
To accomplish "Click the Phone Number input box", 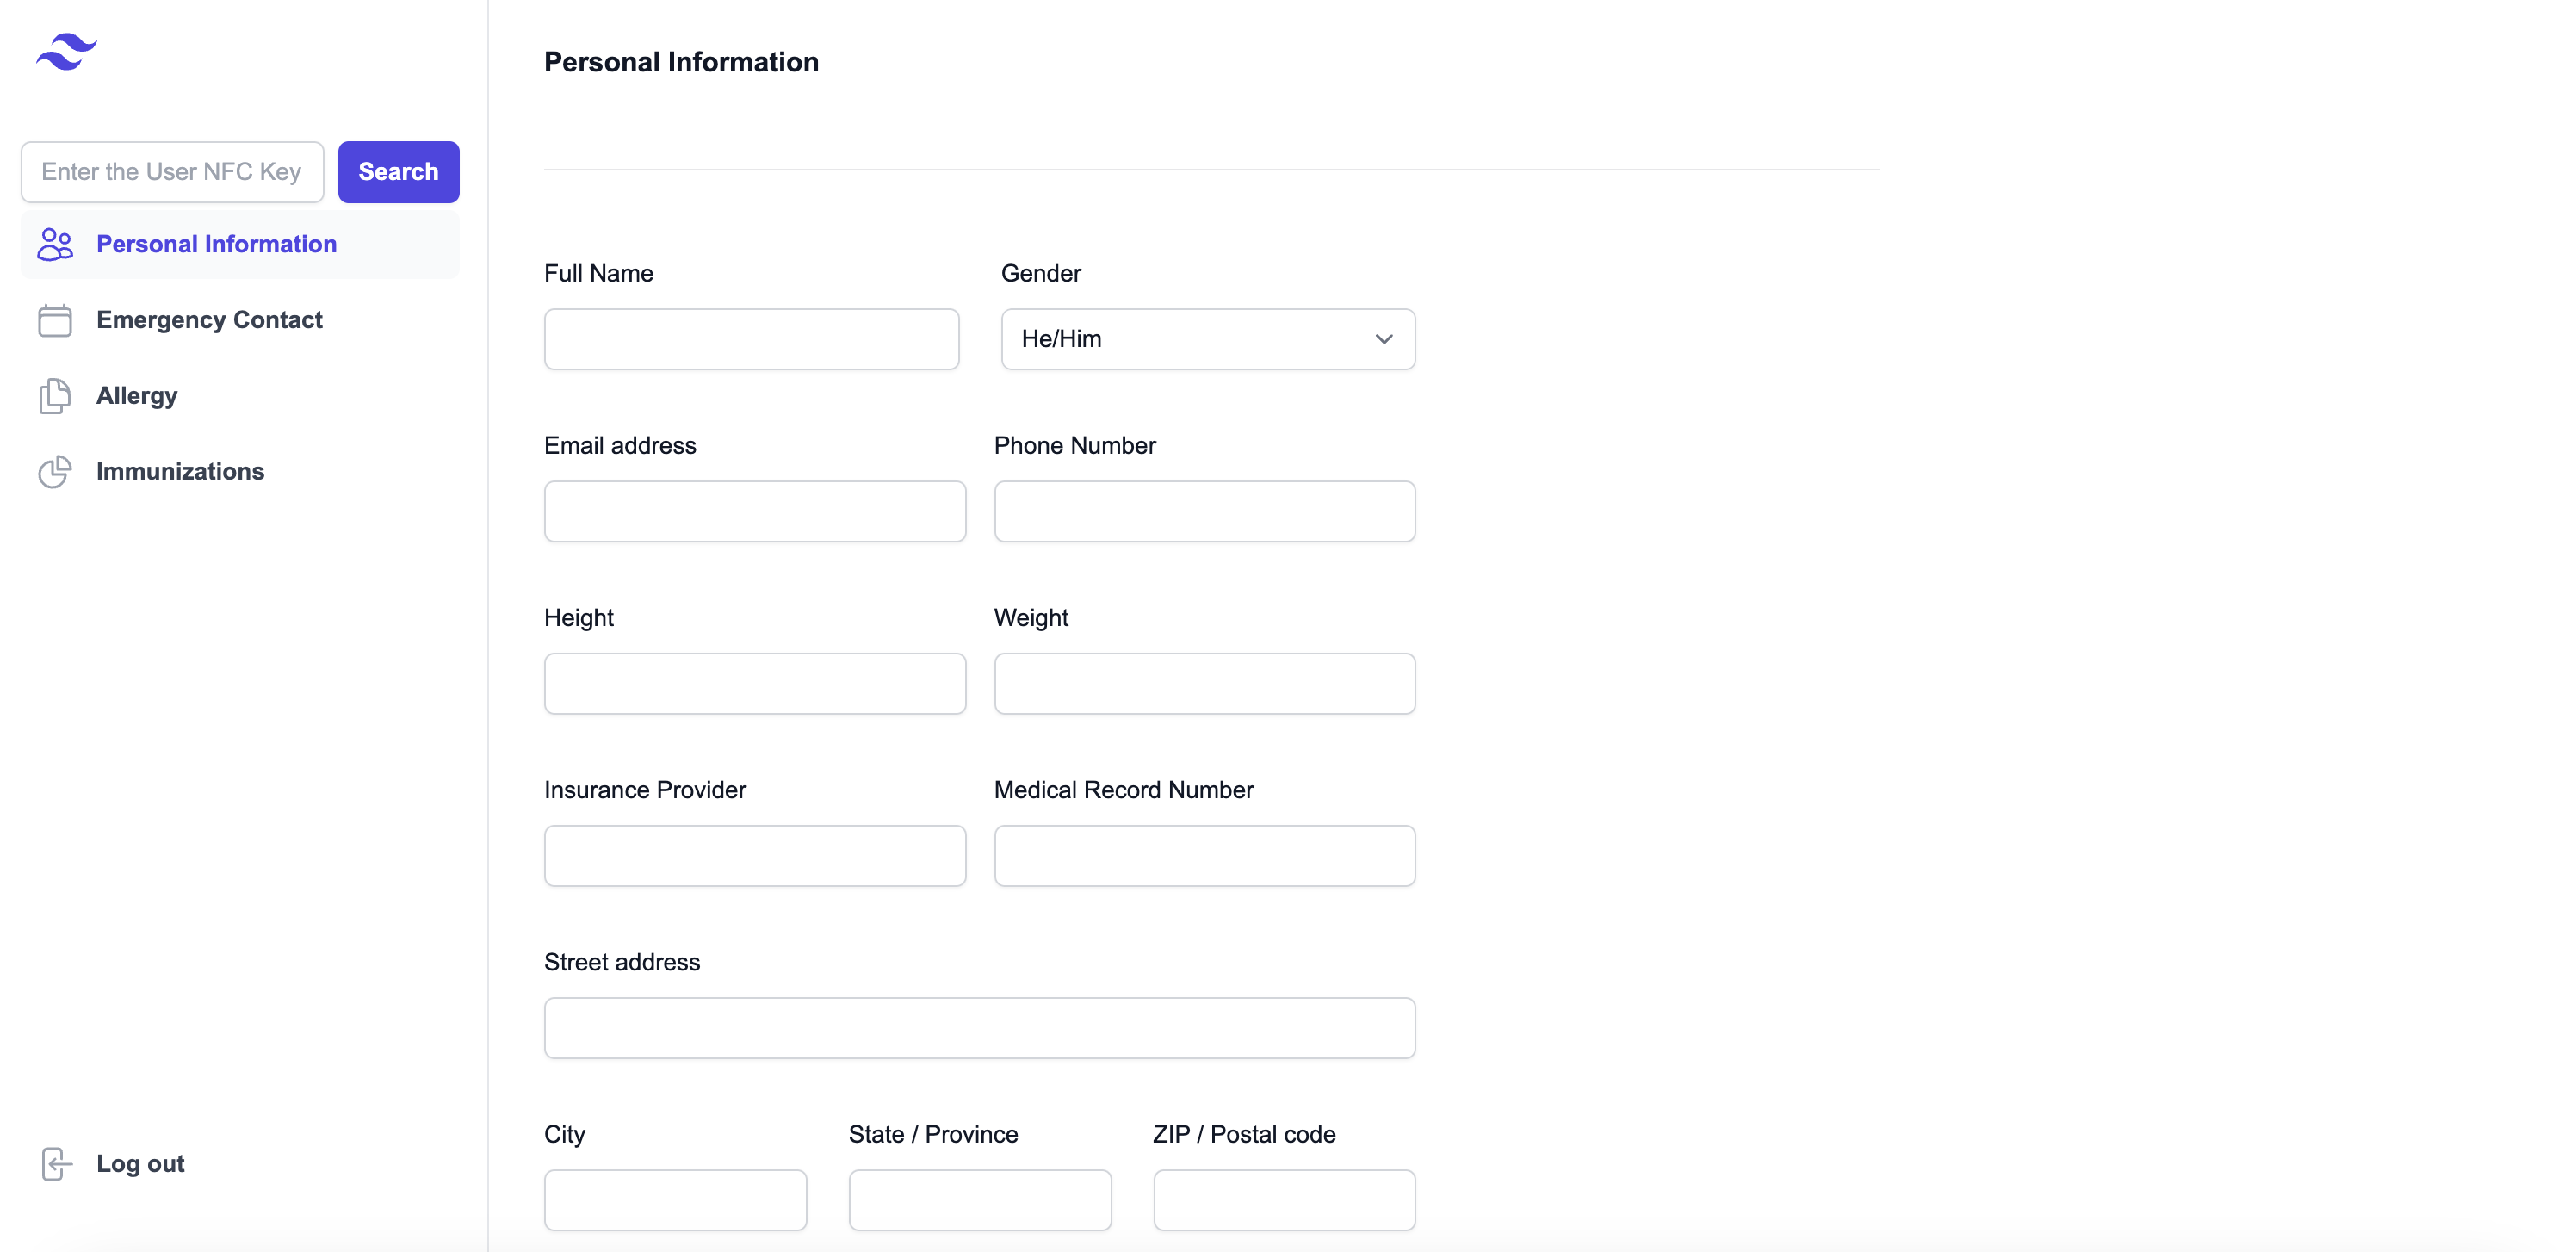I will coord(1204,511).
